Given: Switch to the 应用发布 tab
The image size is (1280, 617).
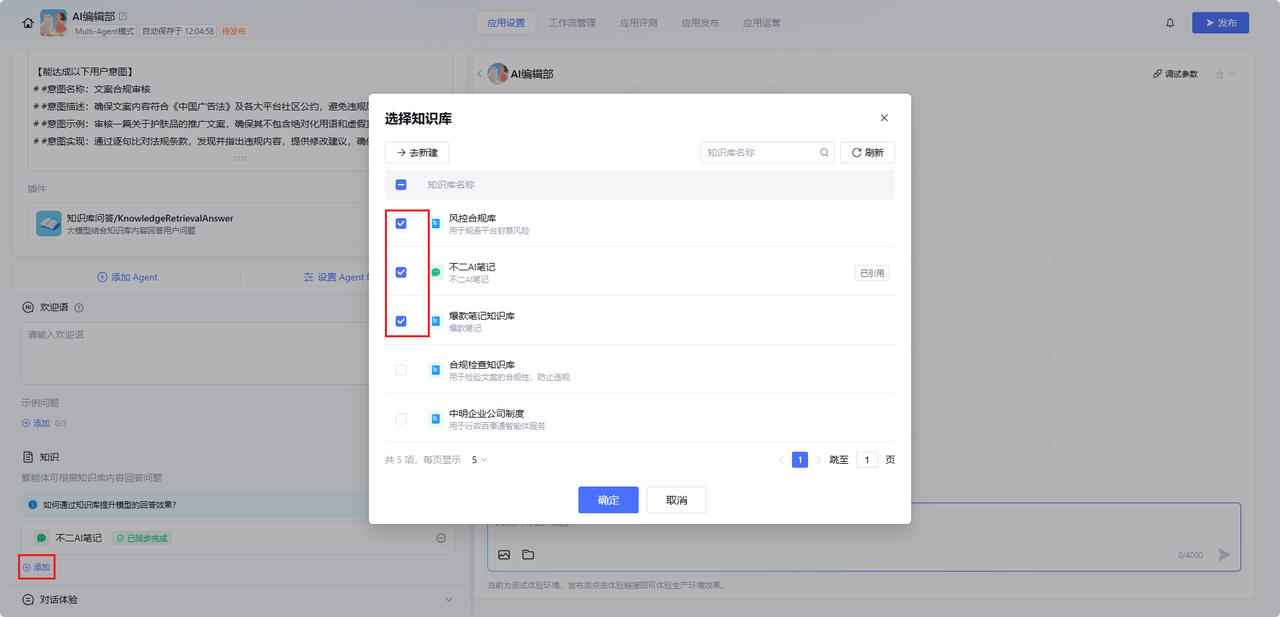Looking at the screenshot, I should click(700, 23).
